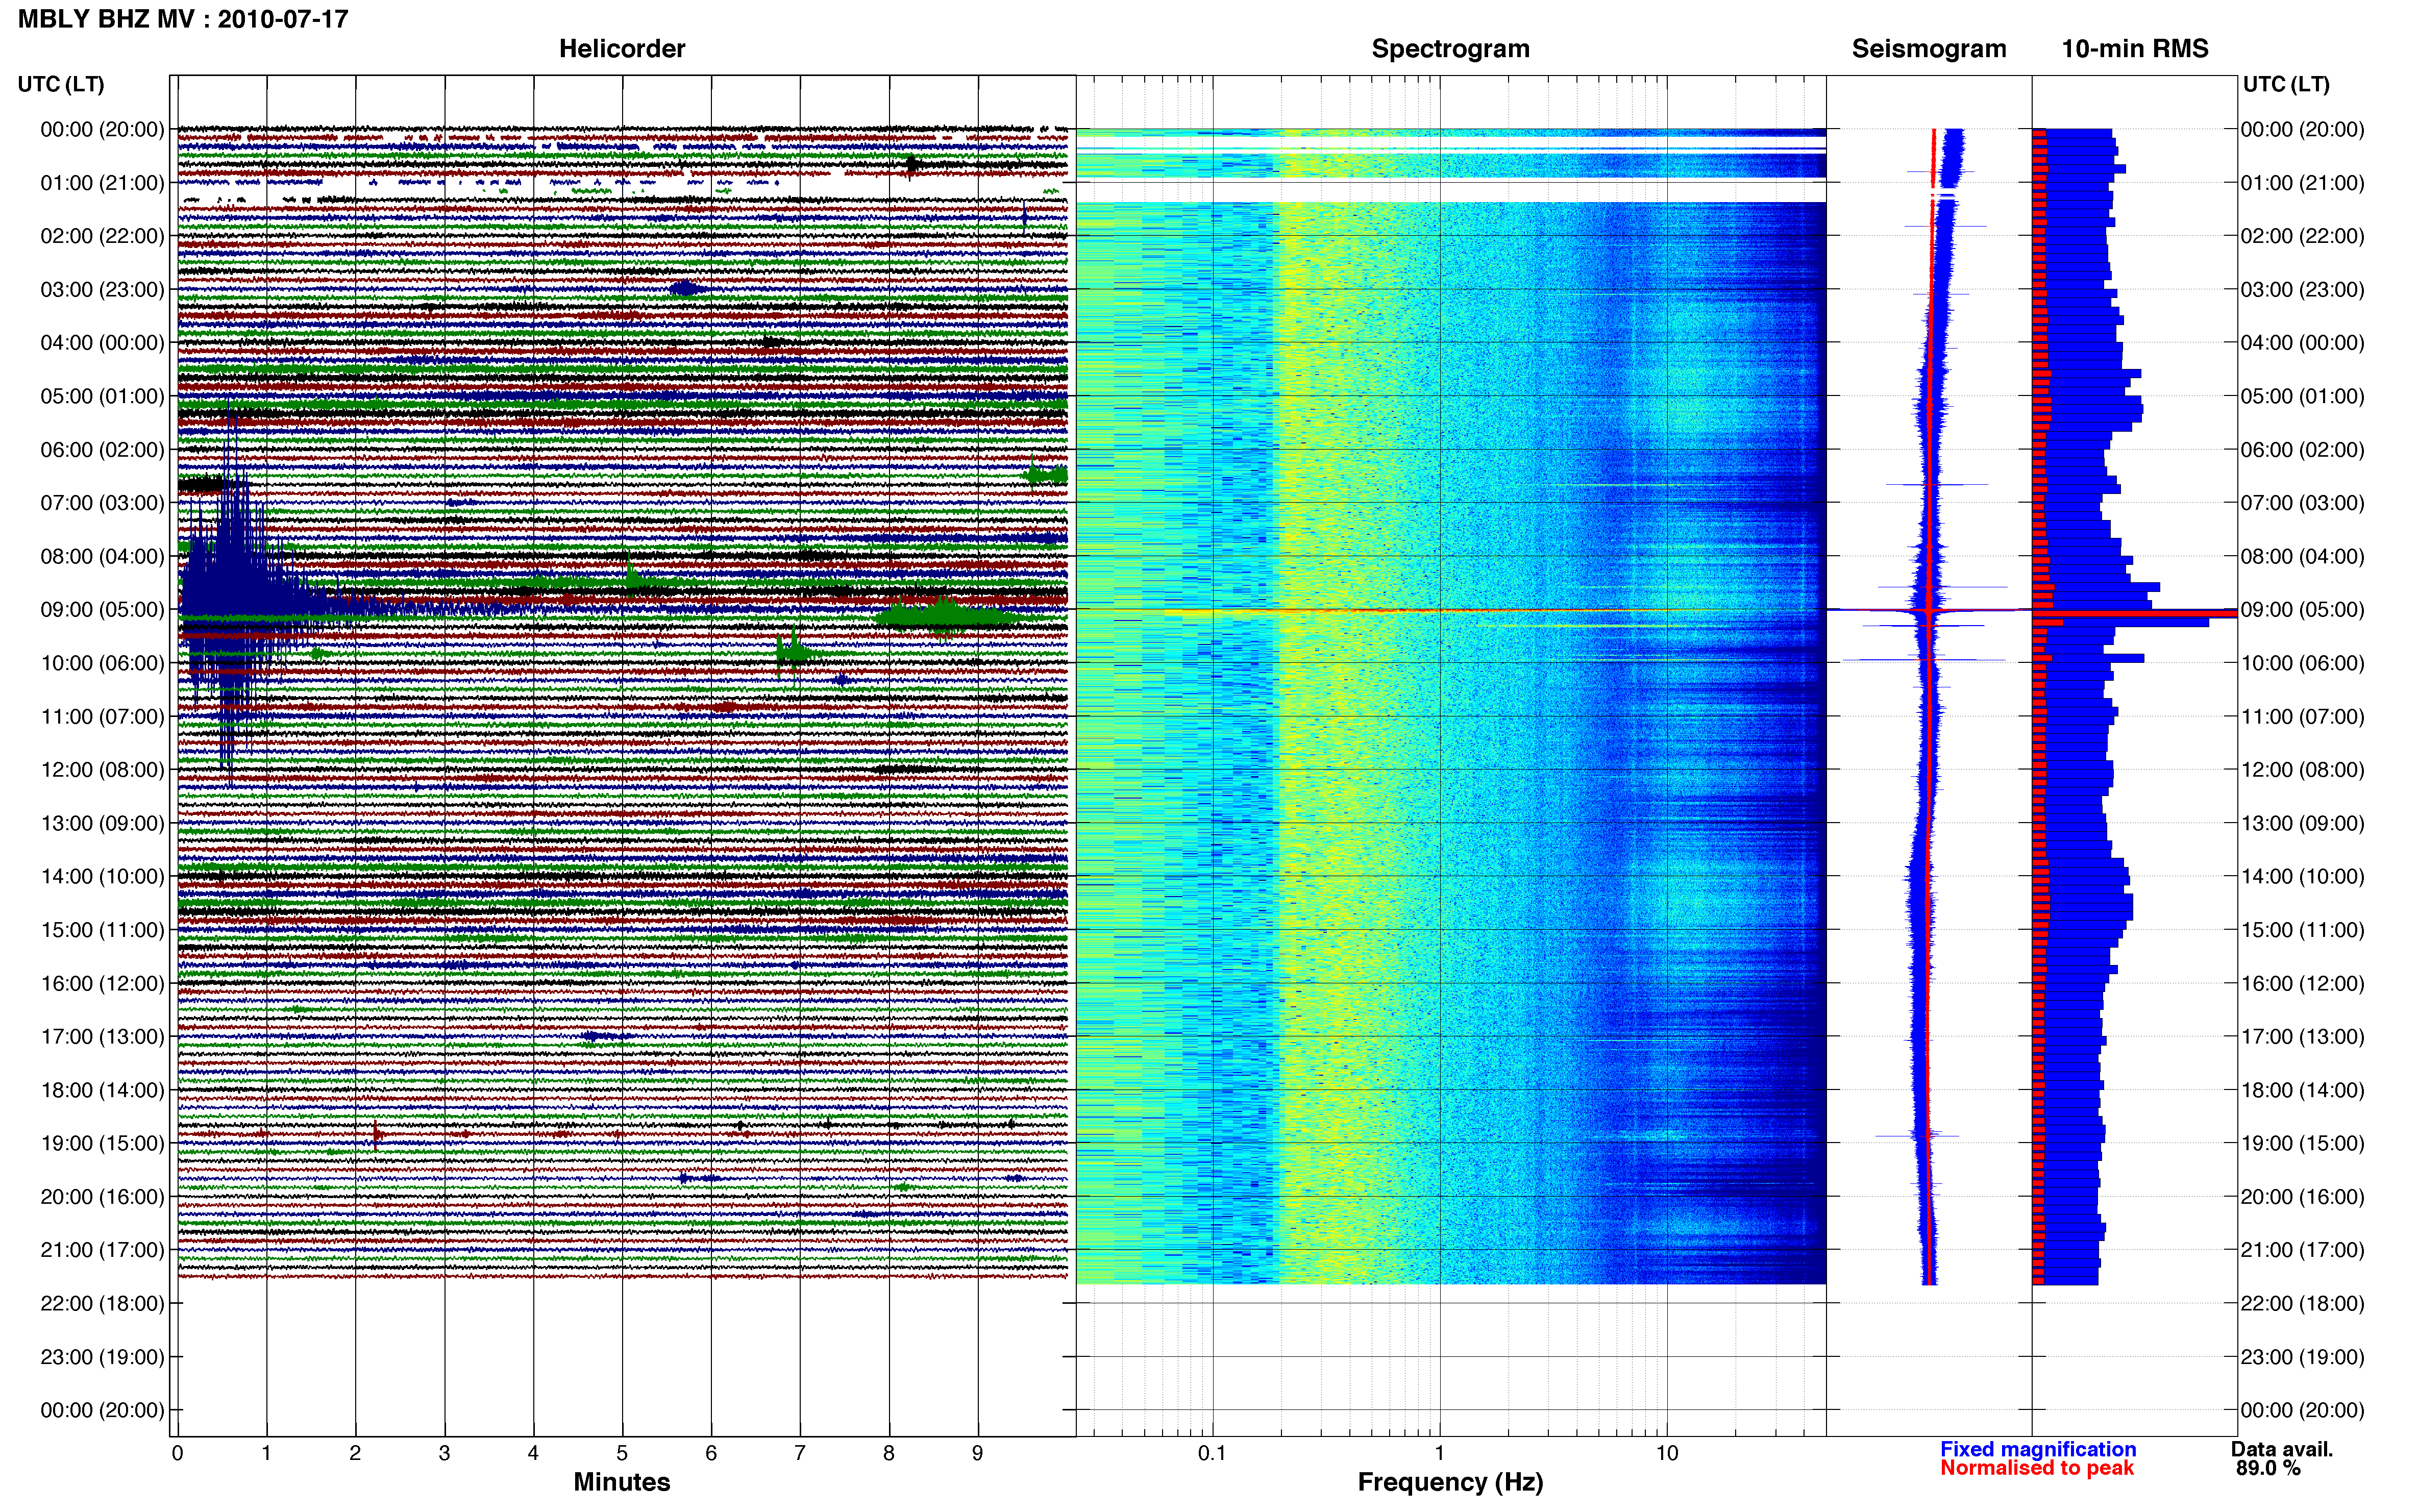Image resolution: width=2419 pixels, height=1512 pixels.
Task: Select left time label '19:00 (15:00)'
Action: click(102, 1143)
